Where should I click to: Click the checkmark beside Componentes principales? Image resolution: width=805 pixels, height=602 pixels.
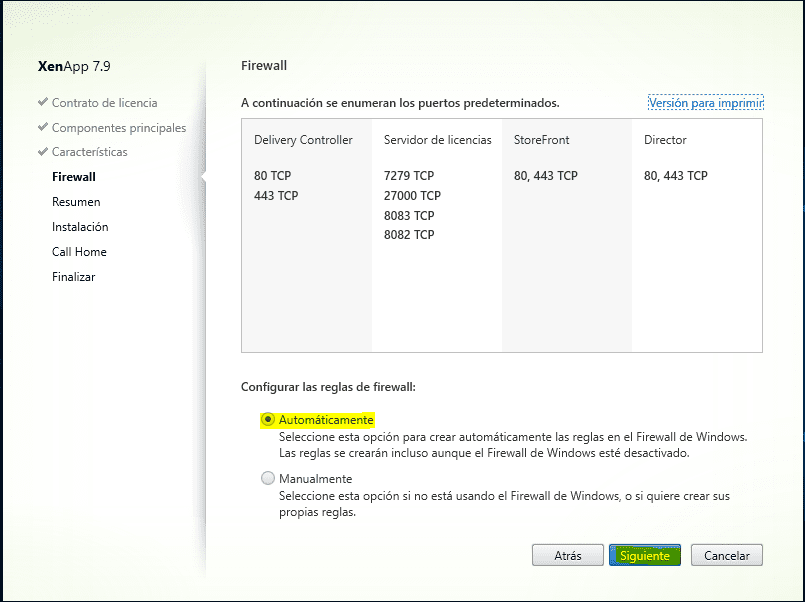[43, 127]
